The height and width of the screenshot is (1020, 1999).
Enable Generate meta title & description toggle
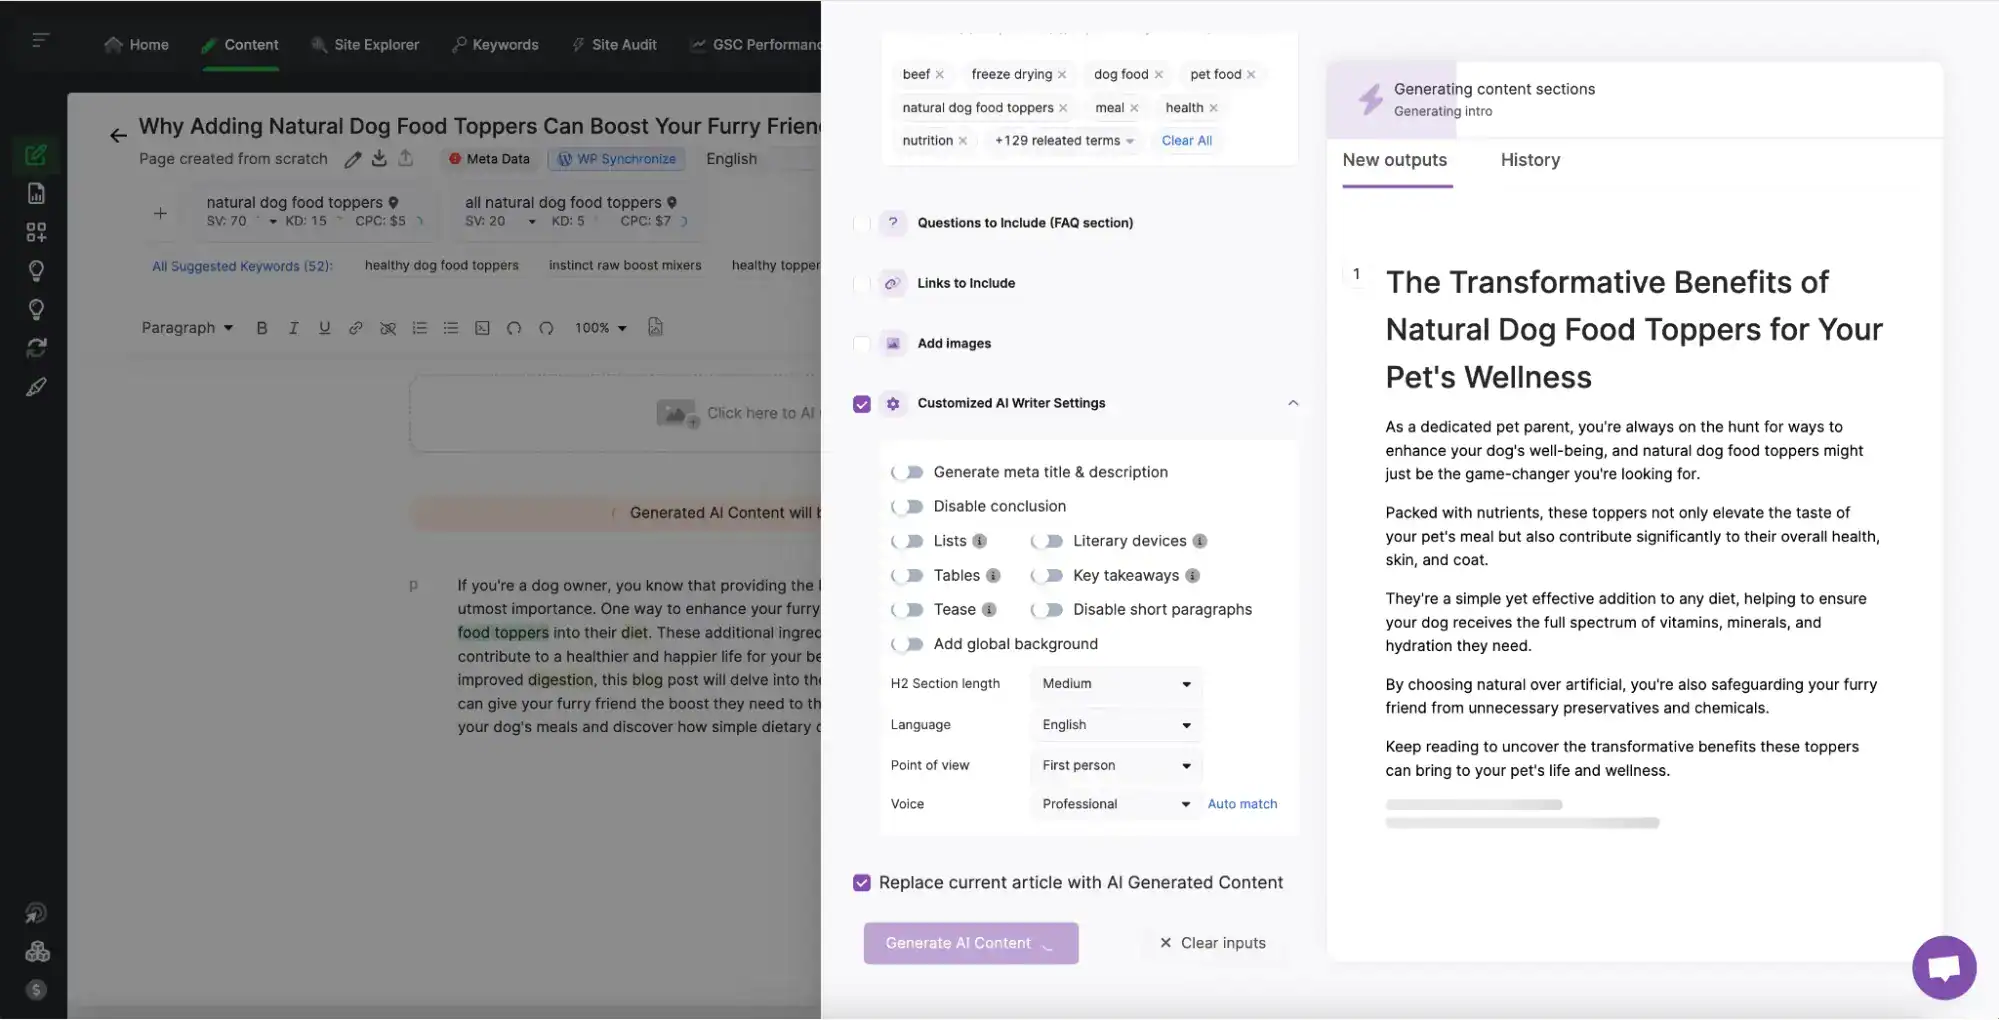(x=907, y=472)
